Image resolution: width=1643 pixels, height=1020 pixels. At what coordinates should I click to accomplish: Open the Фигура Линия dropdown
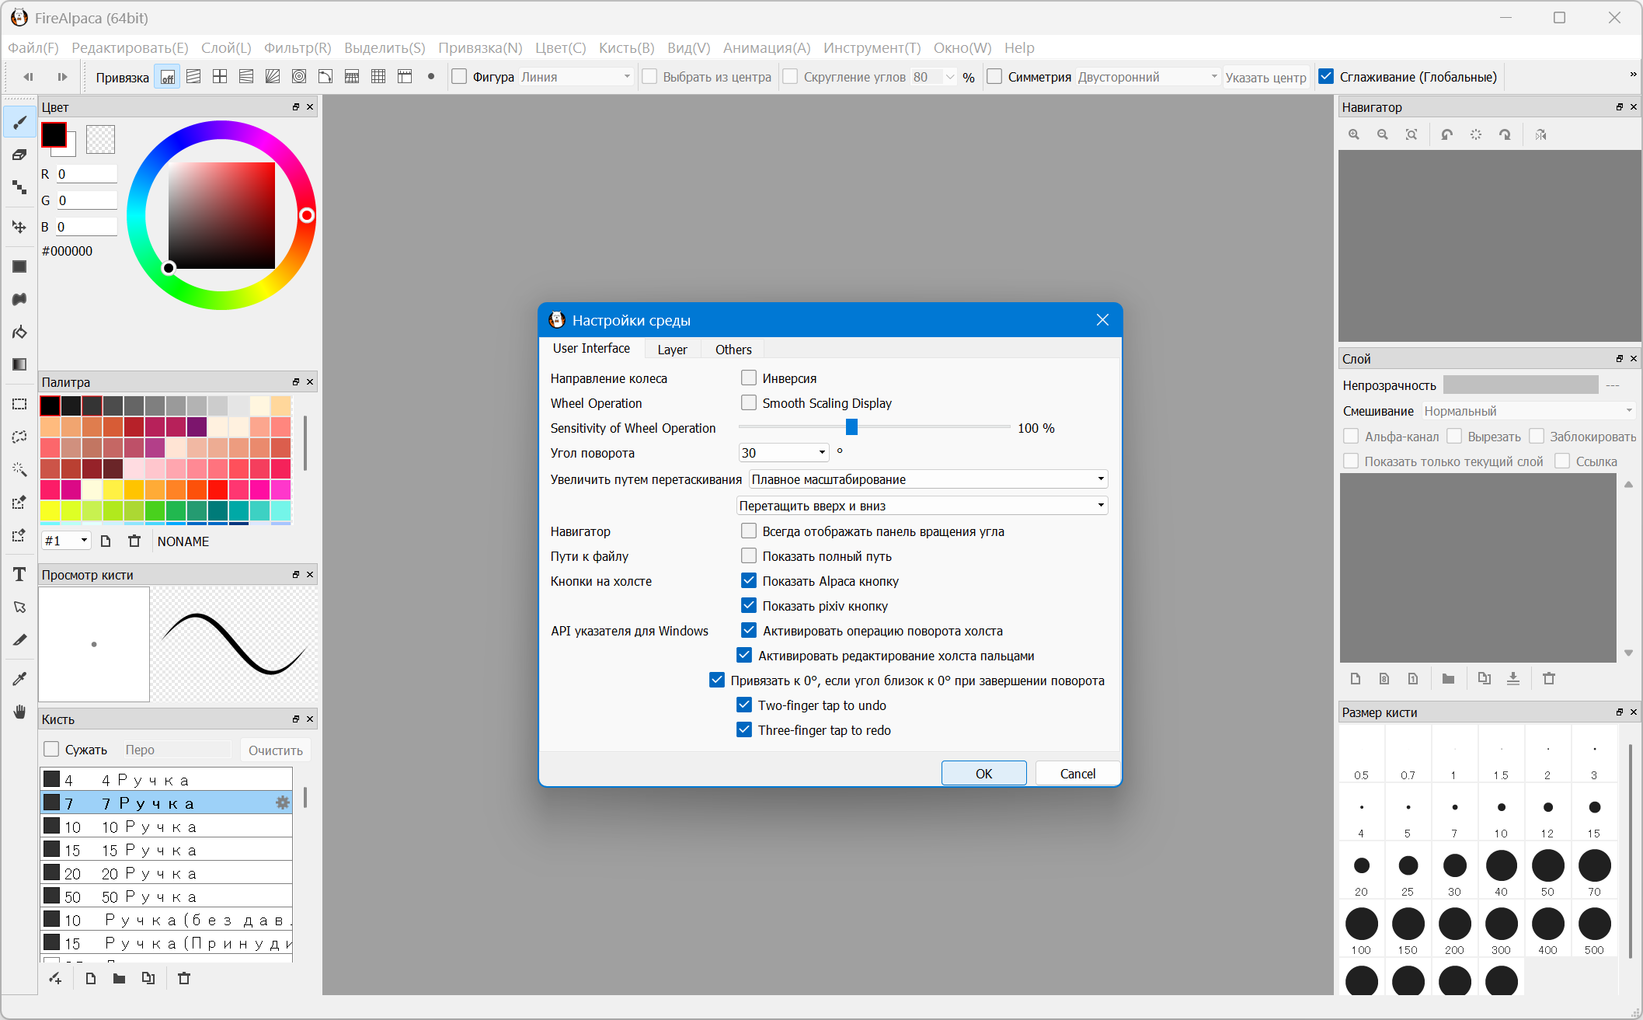pos(576,77)
